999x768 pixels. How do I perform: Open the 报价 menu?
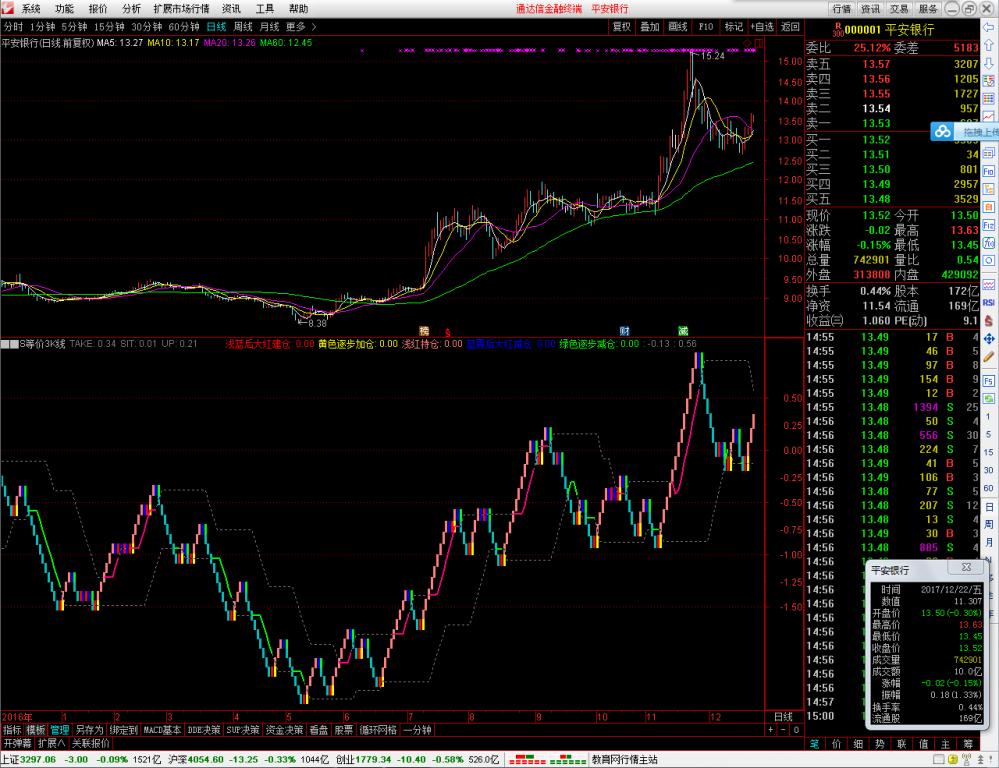tap(98, 8)
